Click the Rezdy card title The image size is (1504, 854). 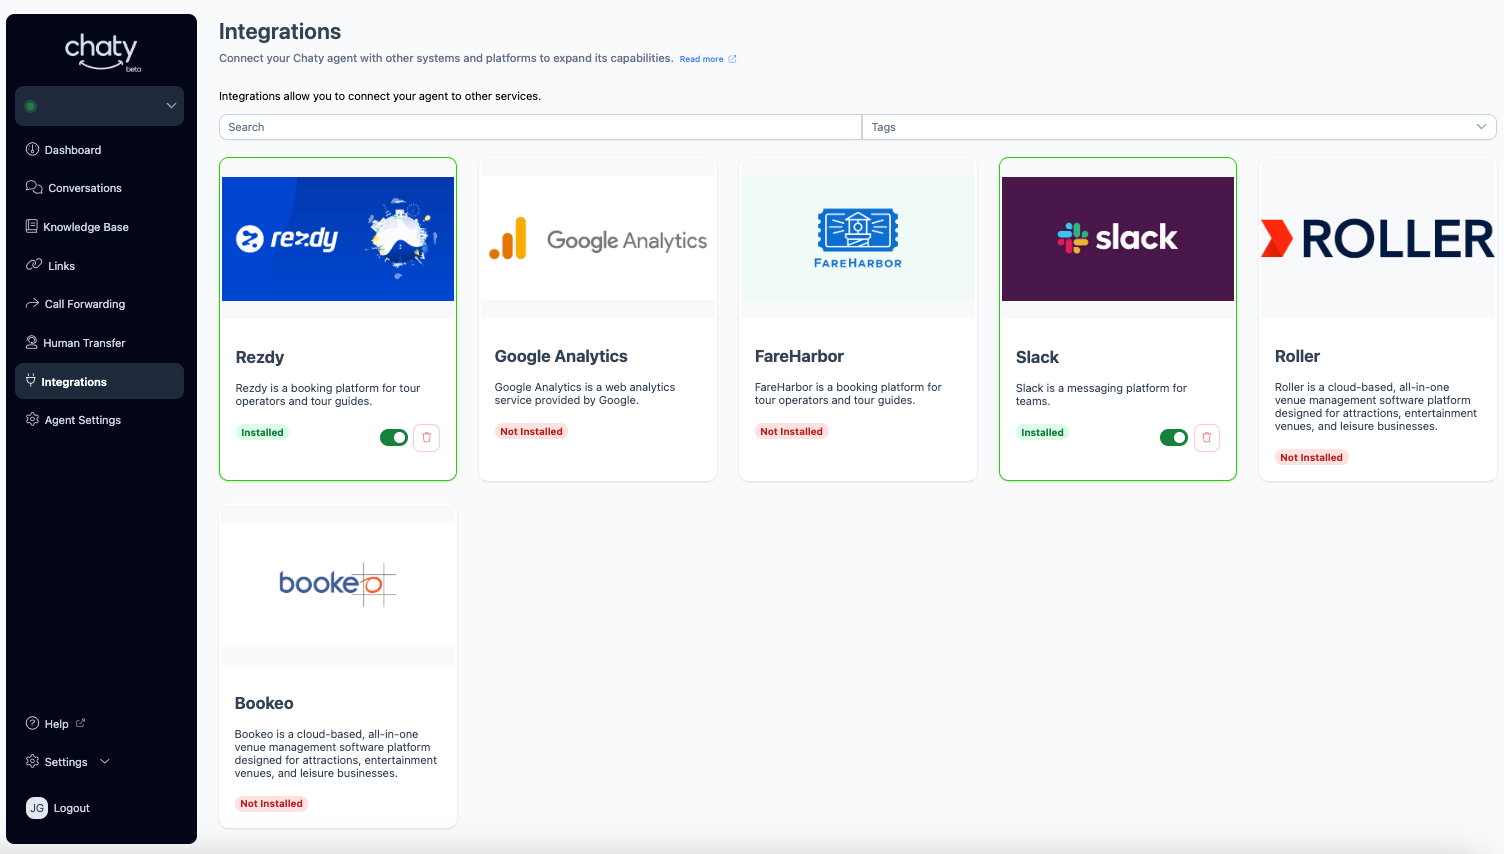click(x=260, y=357)
